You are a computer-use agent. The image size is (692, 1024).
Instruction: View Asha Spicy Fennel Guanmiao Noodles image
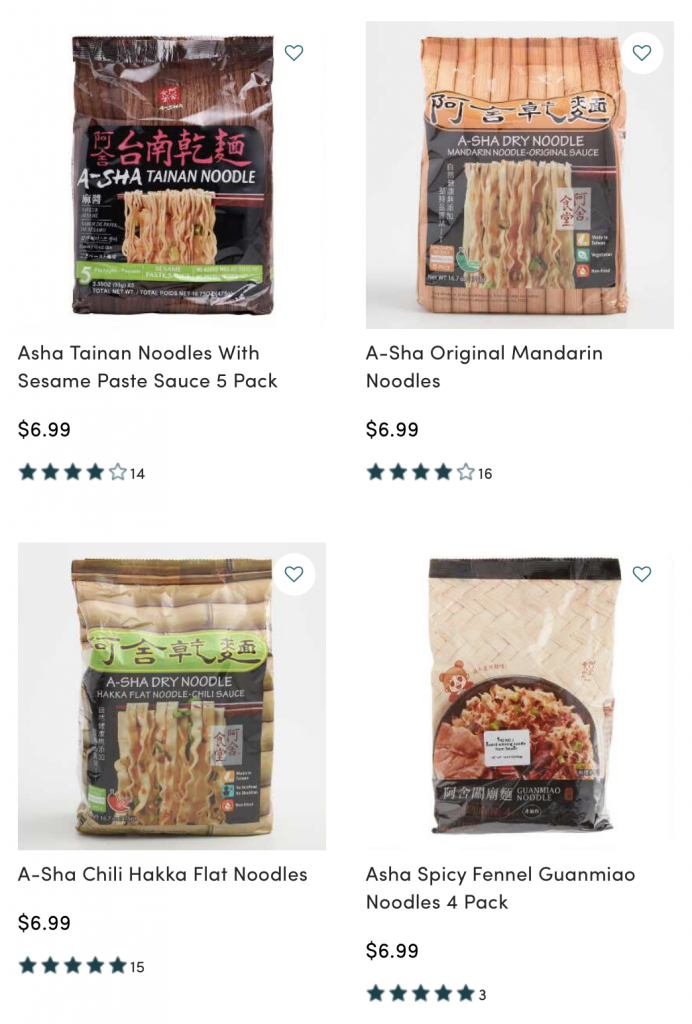(x=520, y=696)
